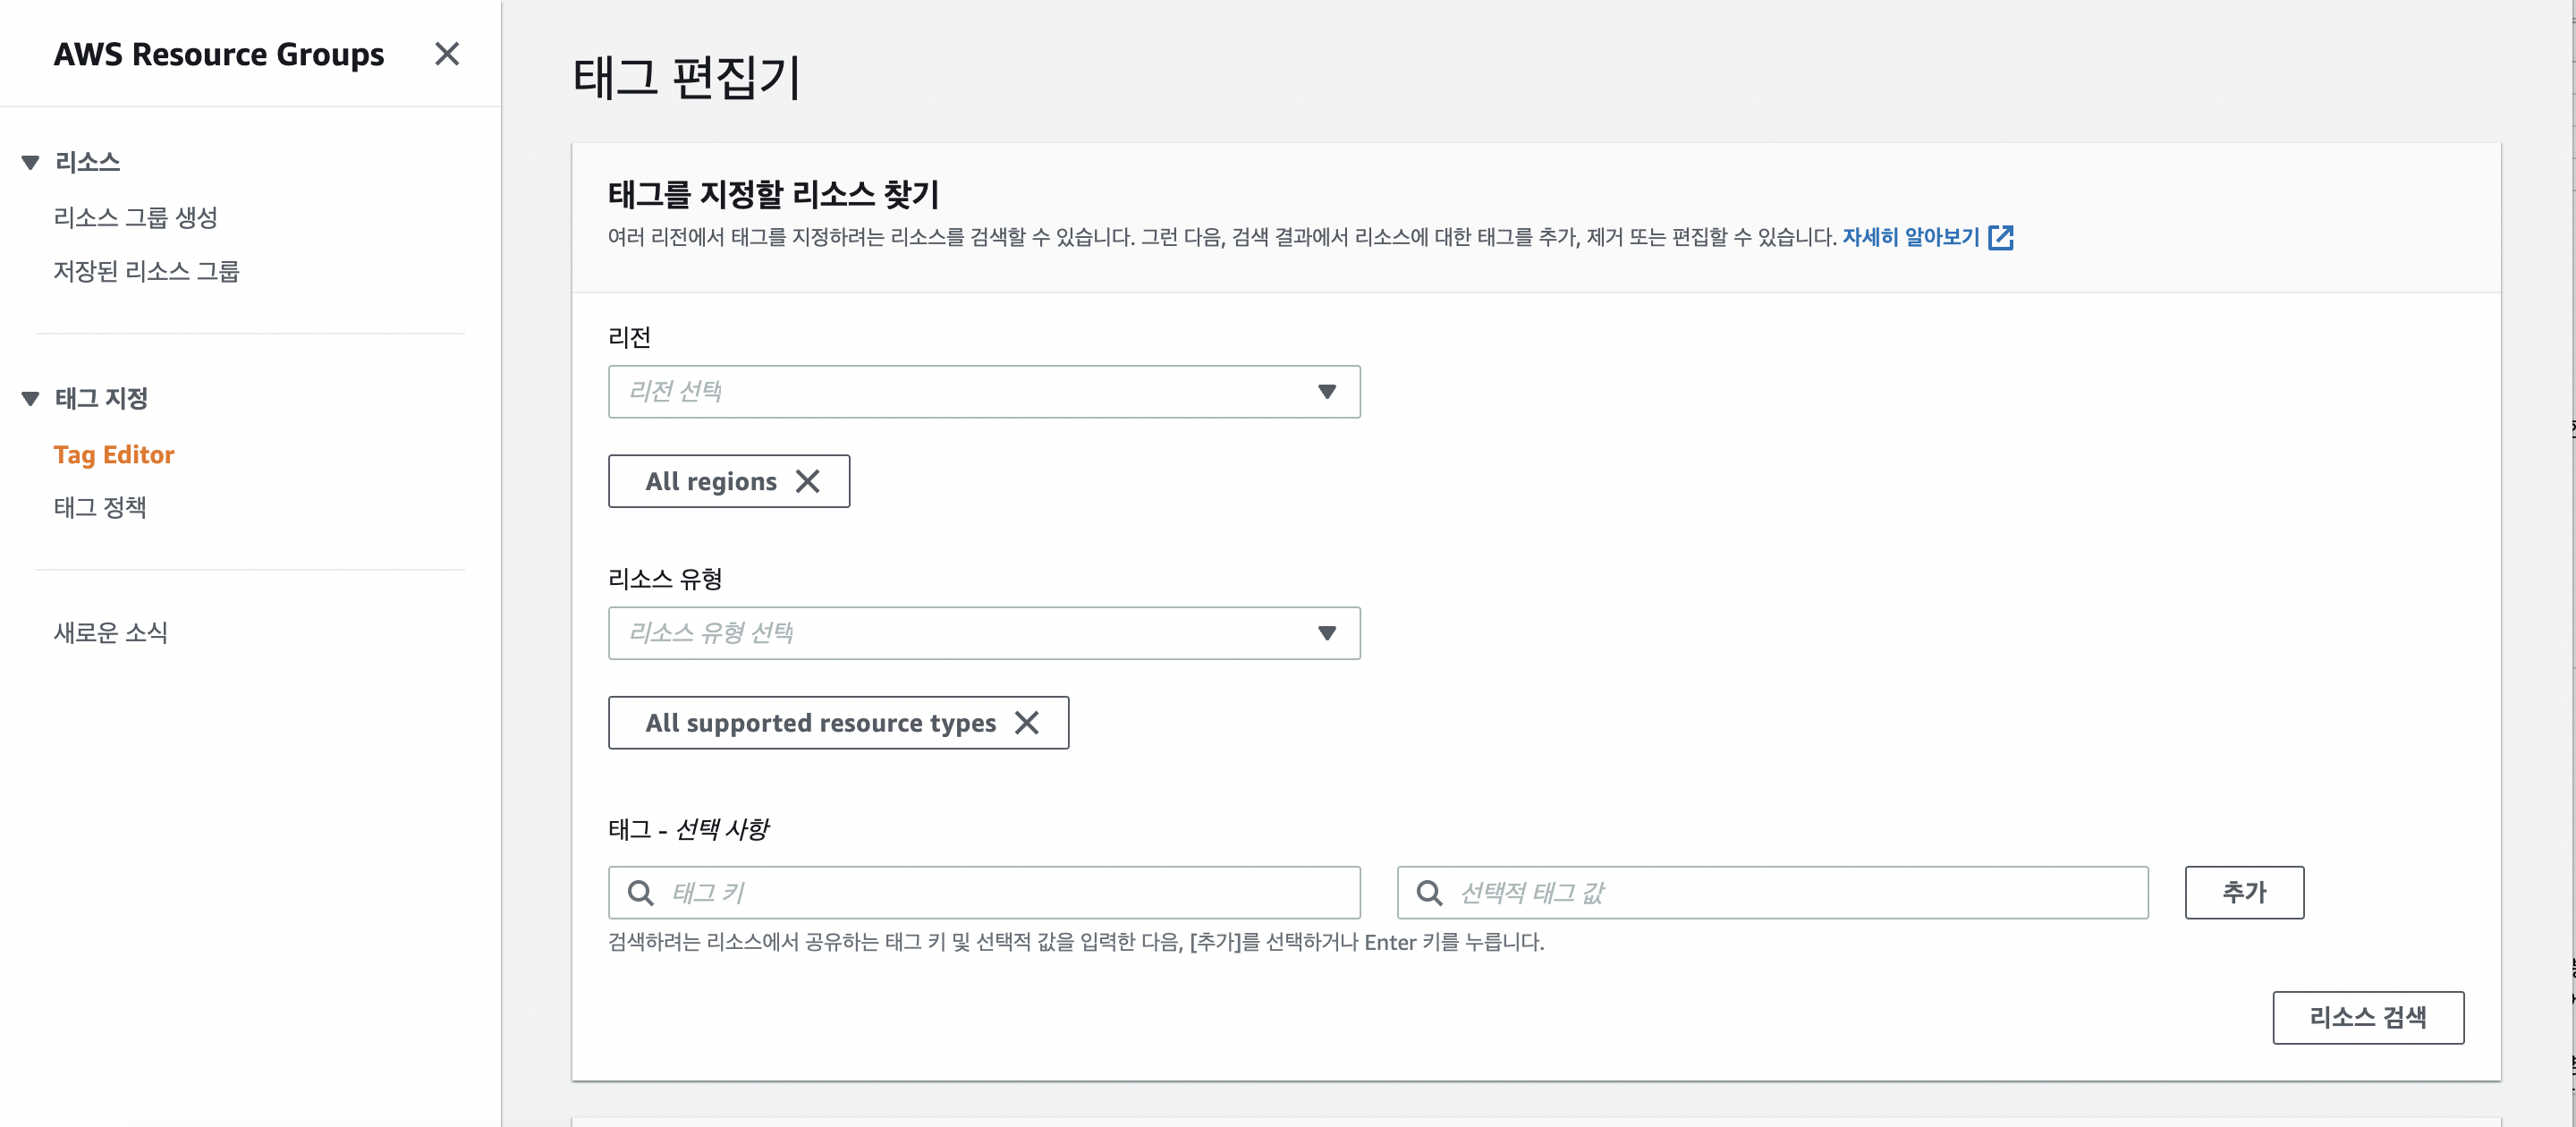
Task: Click the AWS Resource Groups title
Action: pos(219,54)
